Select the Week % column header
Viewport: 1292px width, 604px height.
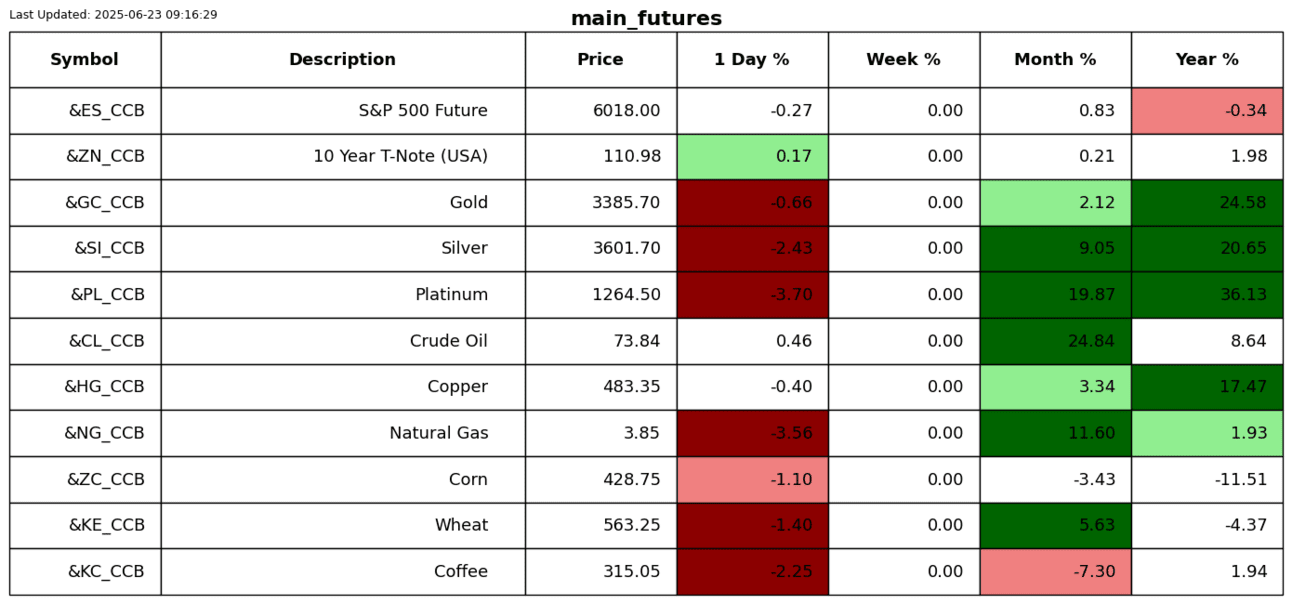click(903, 60)
